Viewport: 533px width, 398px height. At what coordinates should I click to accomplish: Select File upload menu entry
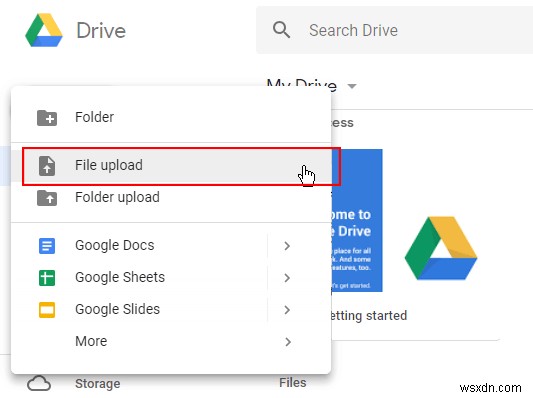pos(171,167)
